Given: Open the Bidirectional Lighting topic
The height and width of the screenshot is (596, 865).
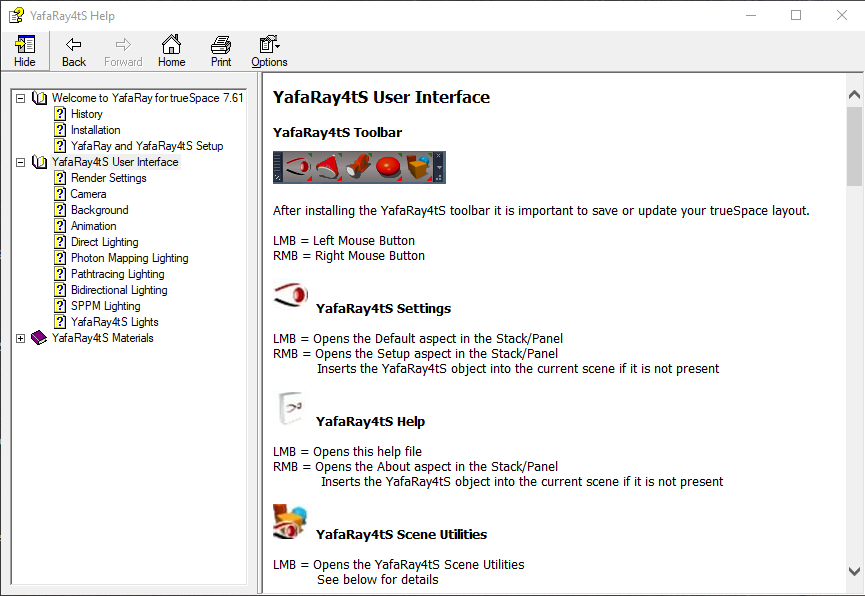Looking at the screenshot, I should 119,290.
